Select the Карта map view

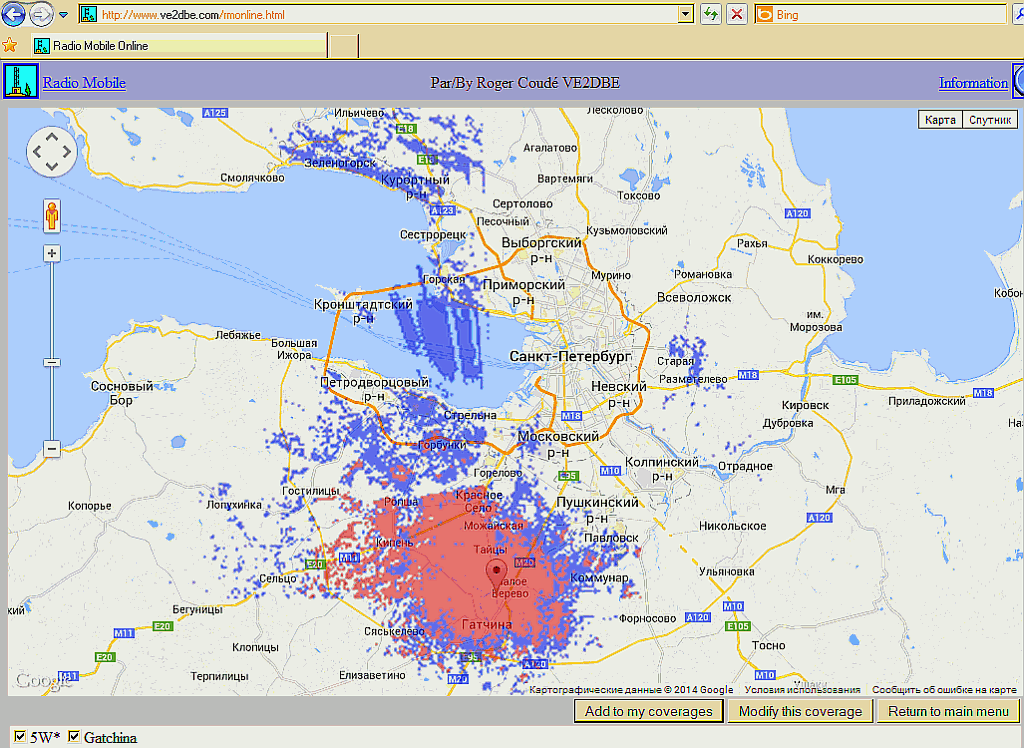[940, 120]
